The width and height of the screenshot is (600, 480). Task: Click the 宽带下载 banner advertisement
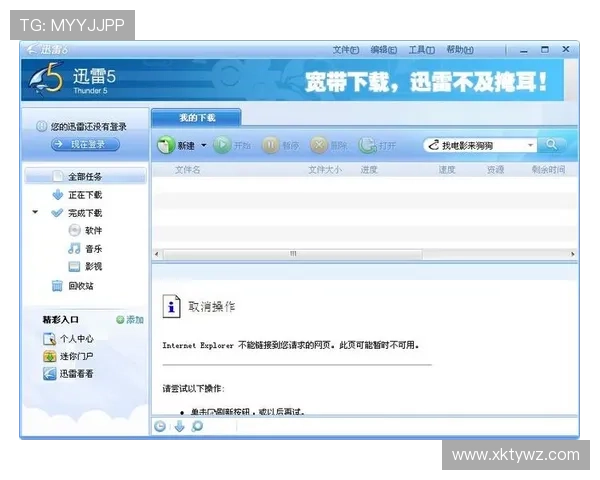[426, 82]
